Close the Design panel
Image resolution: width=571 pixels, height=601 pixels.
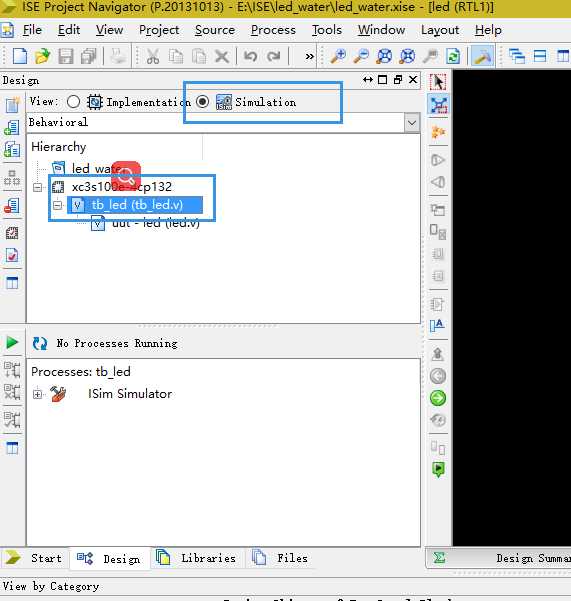(413, 80)
